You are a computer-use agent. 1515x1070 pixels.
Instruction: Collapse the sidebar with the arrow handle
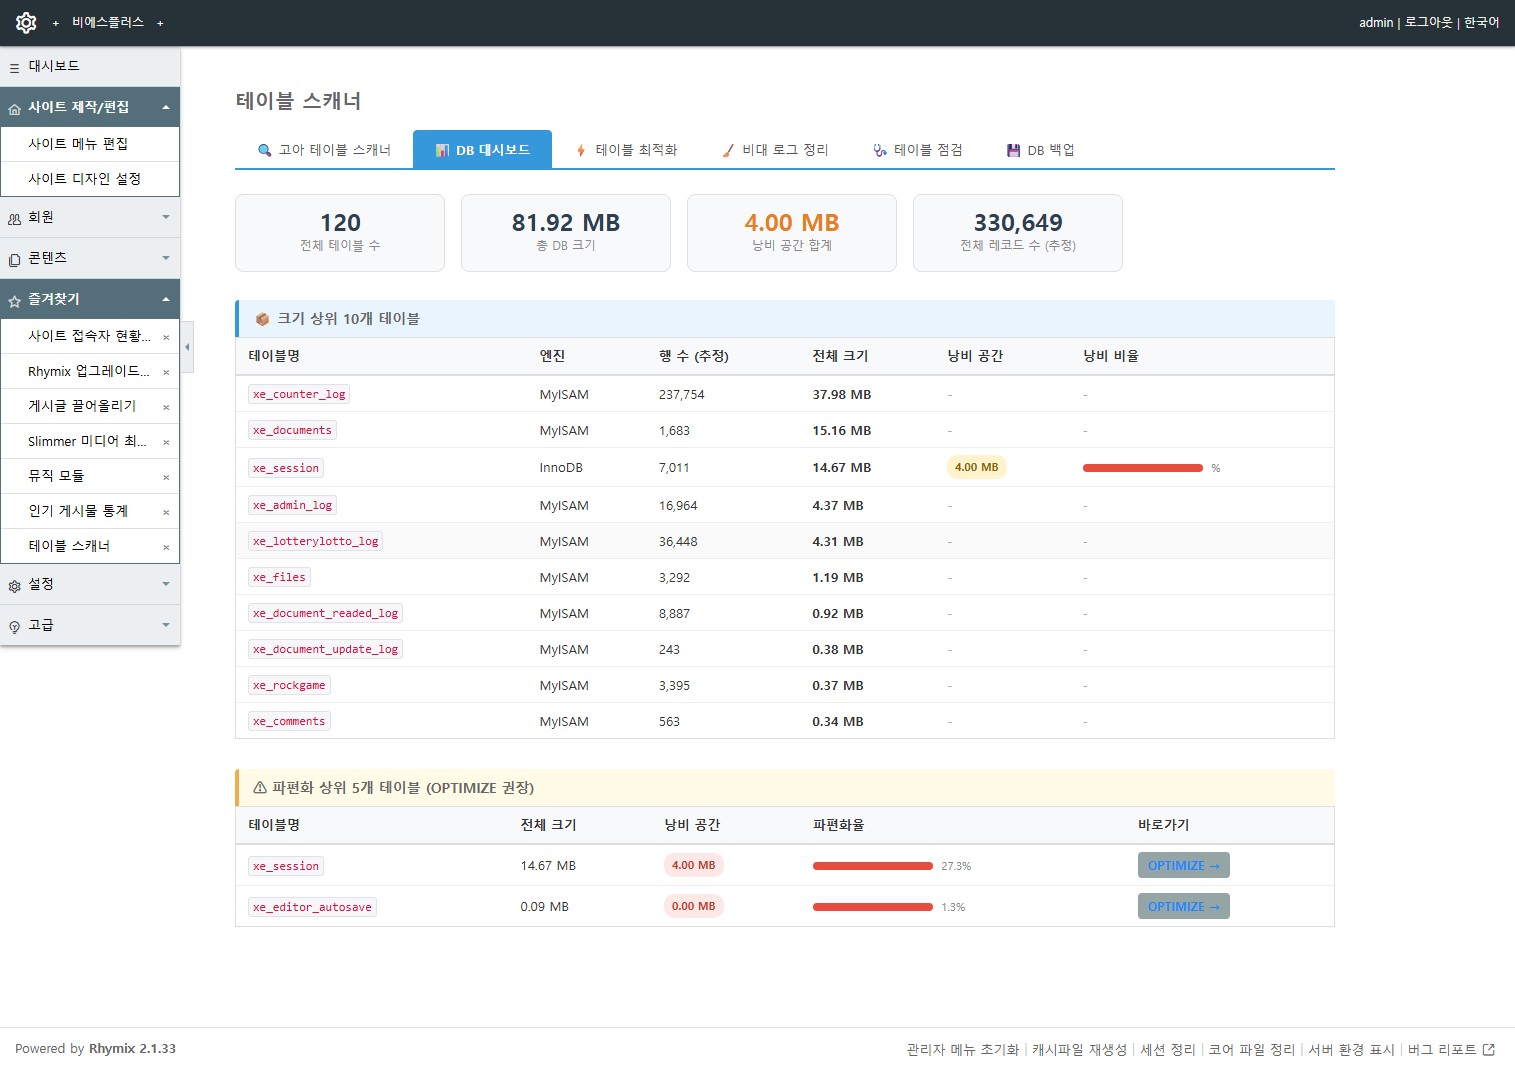click(187, 347)
